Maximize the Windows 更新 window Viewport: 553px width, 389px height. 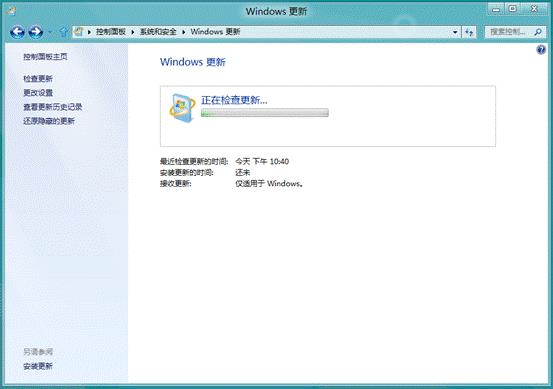pos(513,9)
